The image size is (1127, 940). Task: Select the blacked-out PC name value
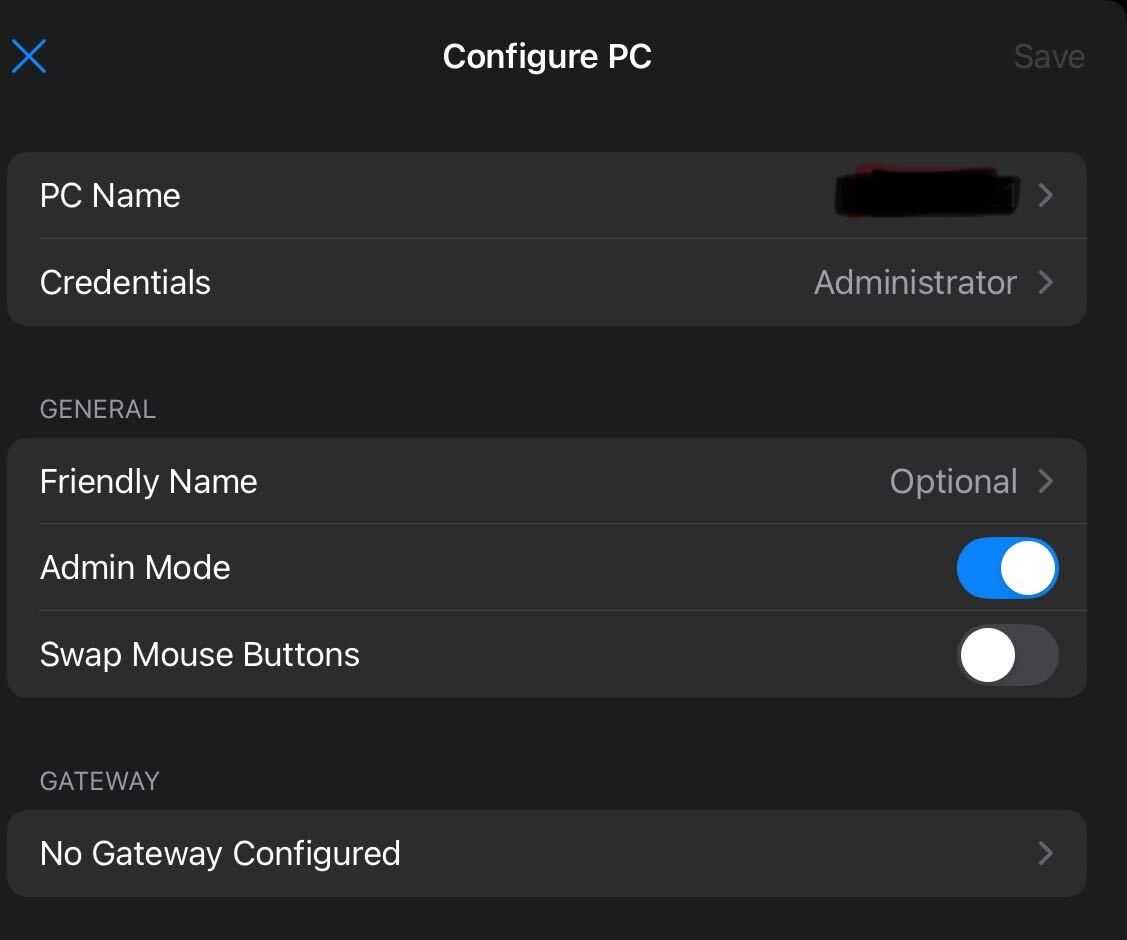pos(926,194)
